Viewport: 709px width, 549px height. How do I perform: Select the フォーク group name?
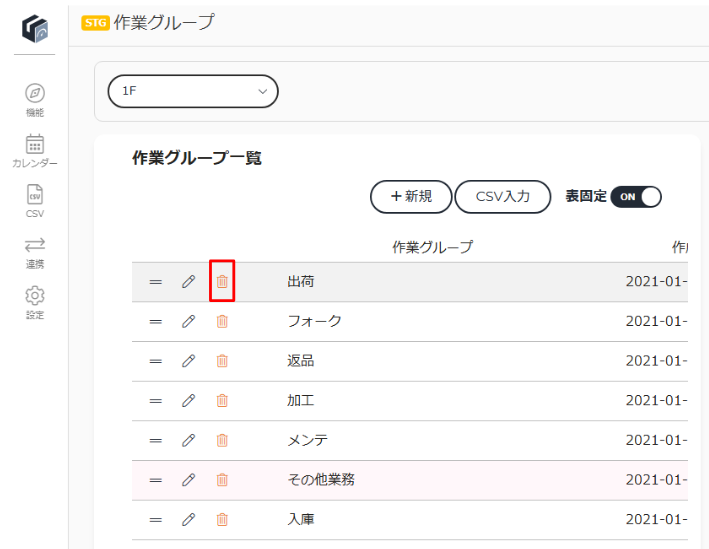314,321
